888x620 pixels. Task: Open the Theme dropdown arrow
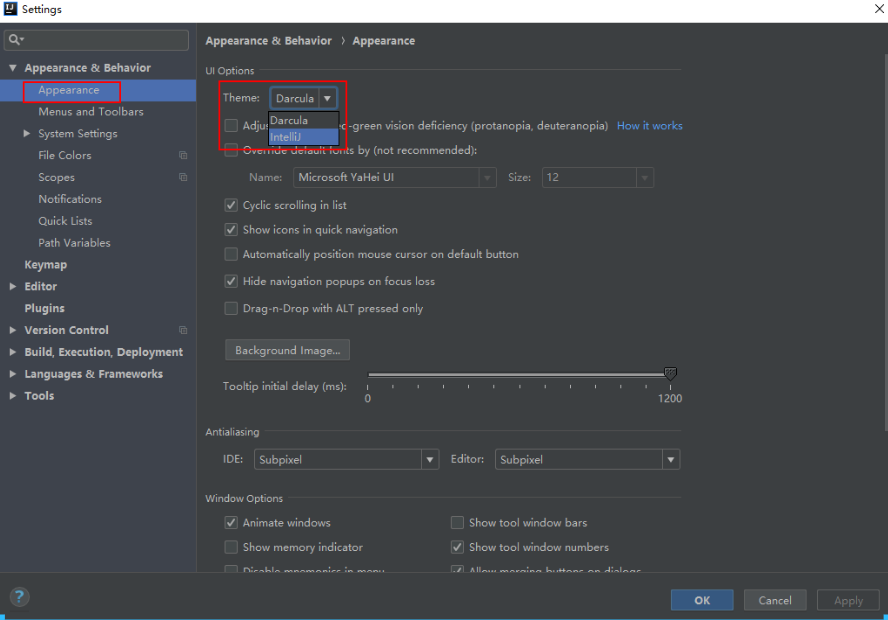(x=327, y=99)
